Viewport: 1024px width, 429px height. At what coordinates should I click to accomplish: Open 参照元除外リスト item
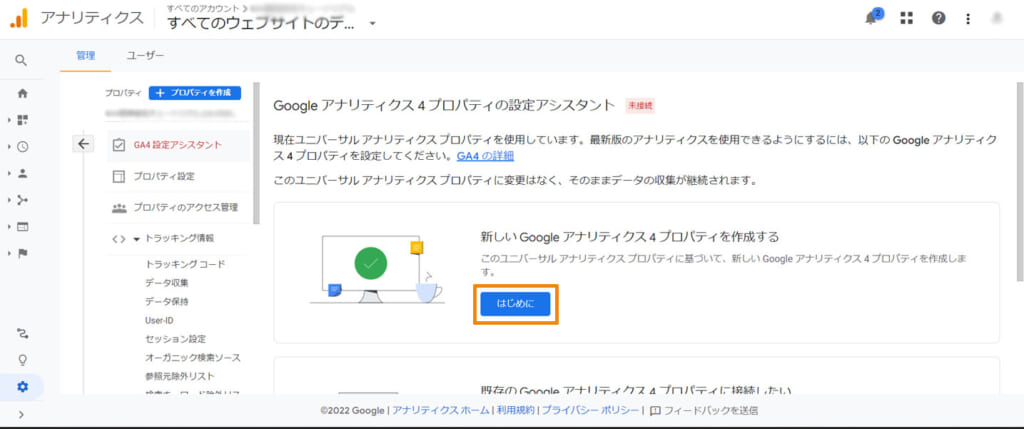pyautogui.click(x=180, y=377)
